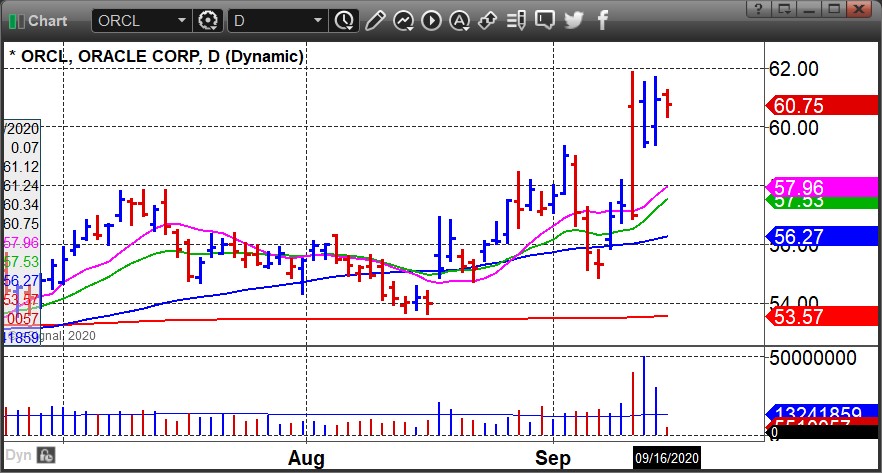Click the play replay button
The height and width of the screenshot is (473, 882).
click(431, 21)
